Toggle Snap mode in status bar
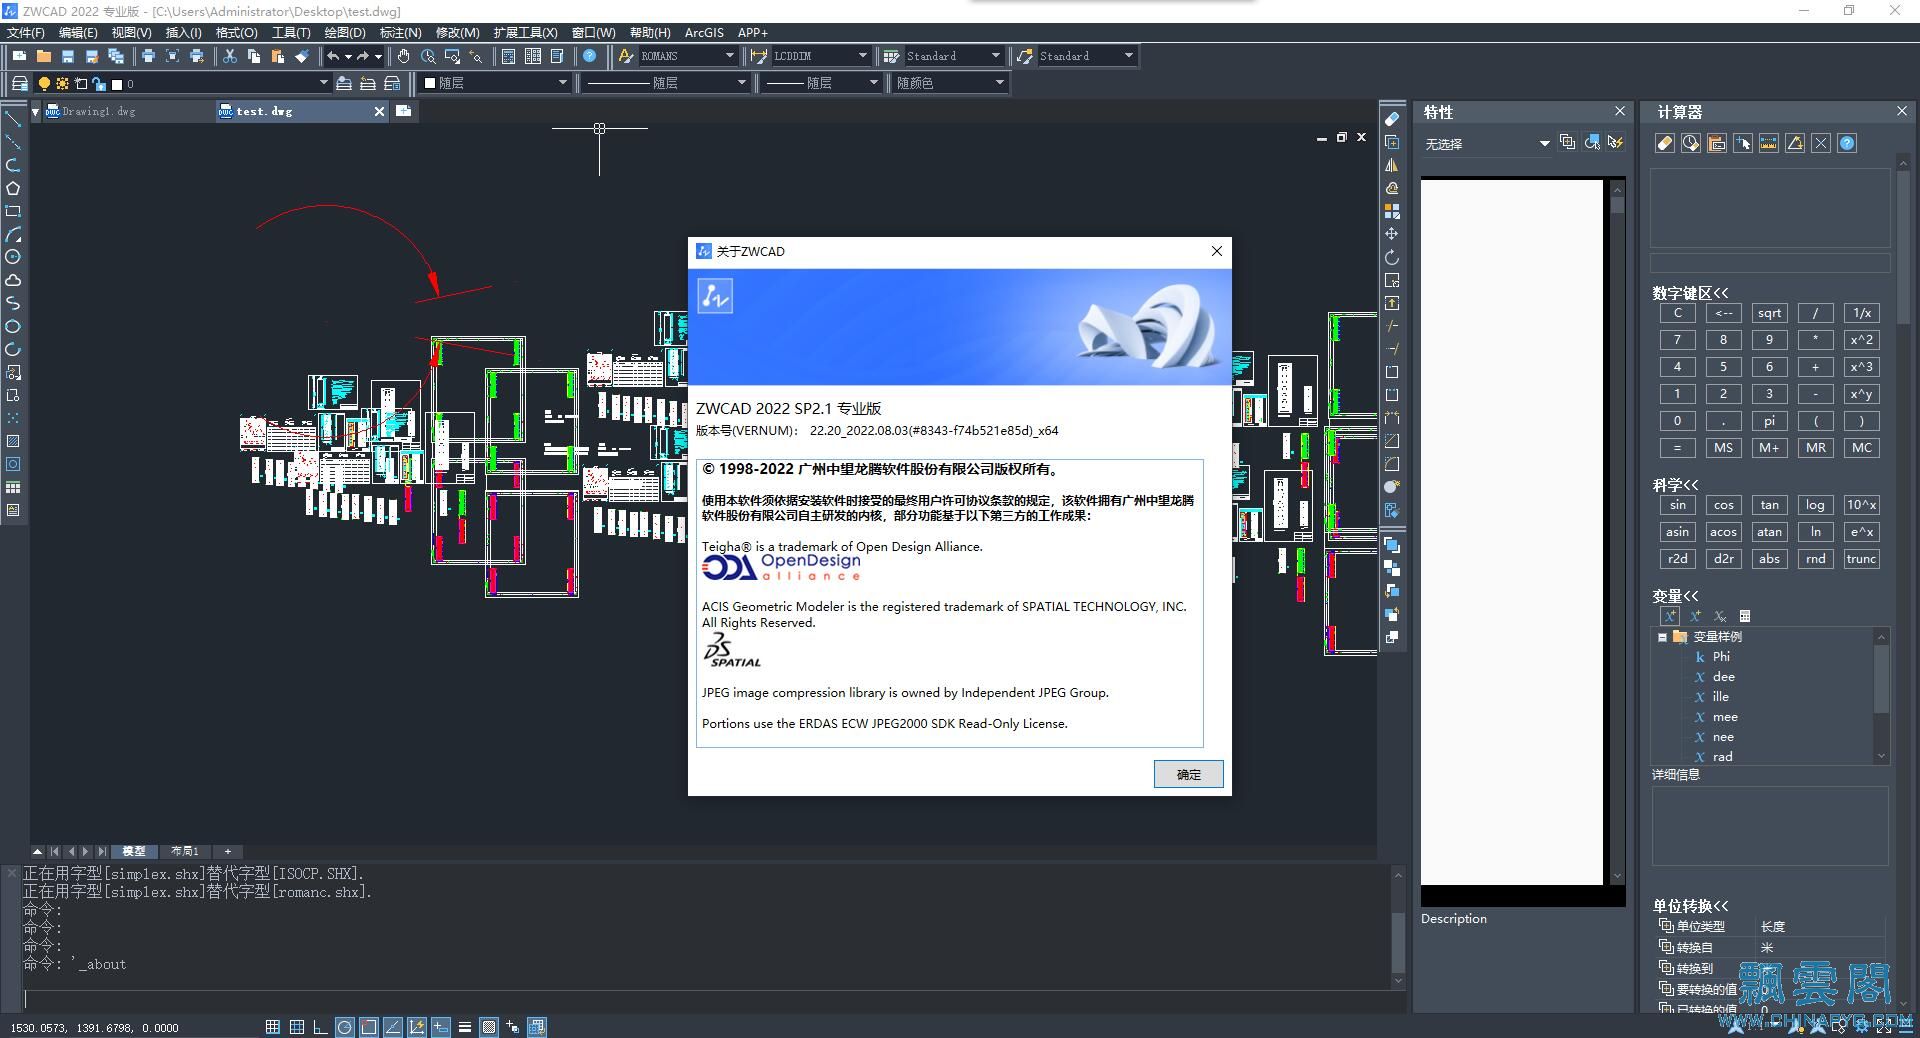The image size is (1920, 1038). coord(272,1027)
